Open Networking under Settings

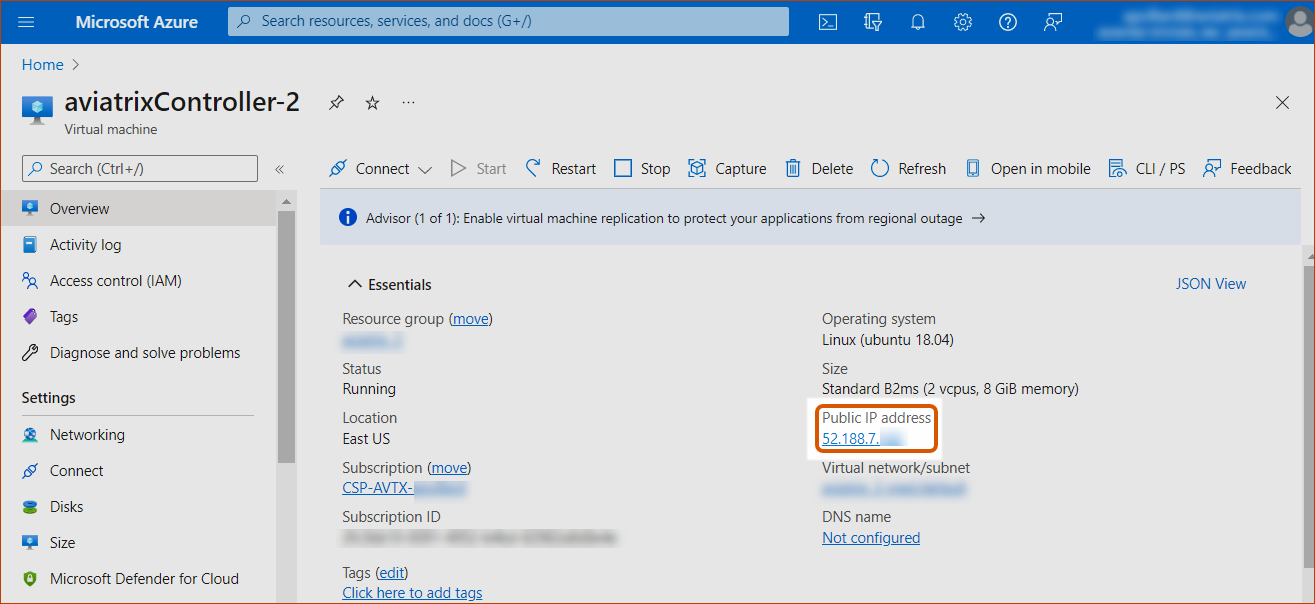(x=87, y=435)
